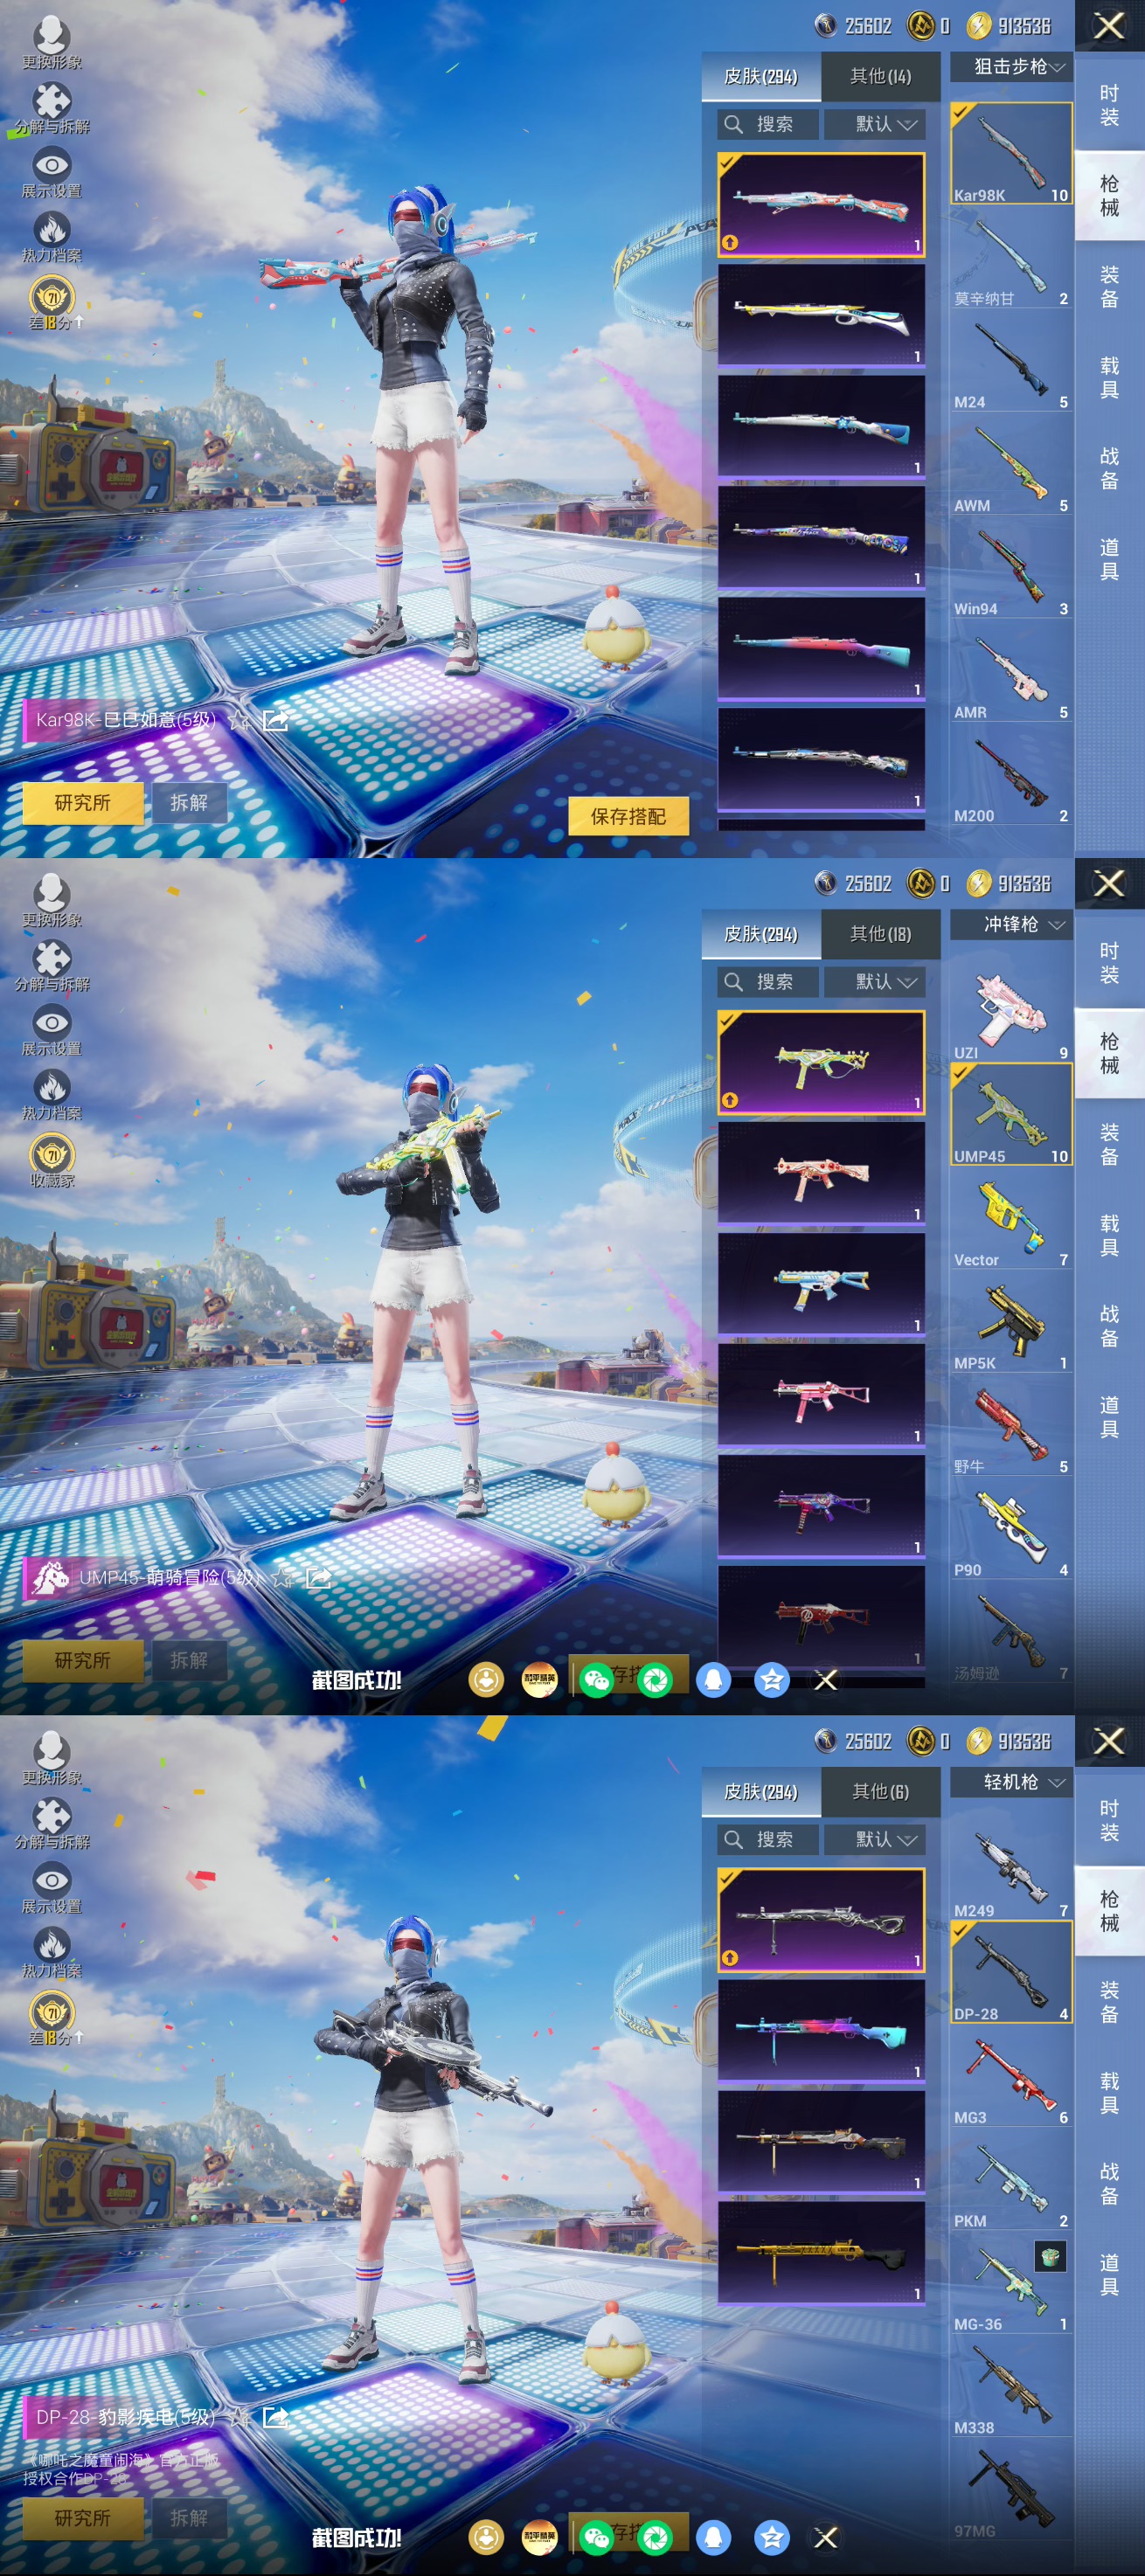Share to QQ in the 冲锋枪 screenshot bar
Screen dimensions: 1145x2576
click(713, 1680)
